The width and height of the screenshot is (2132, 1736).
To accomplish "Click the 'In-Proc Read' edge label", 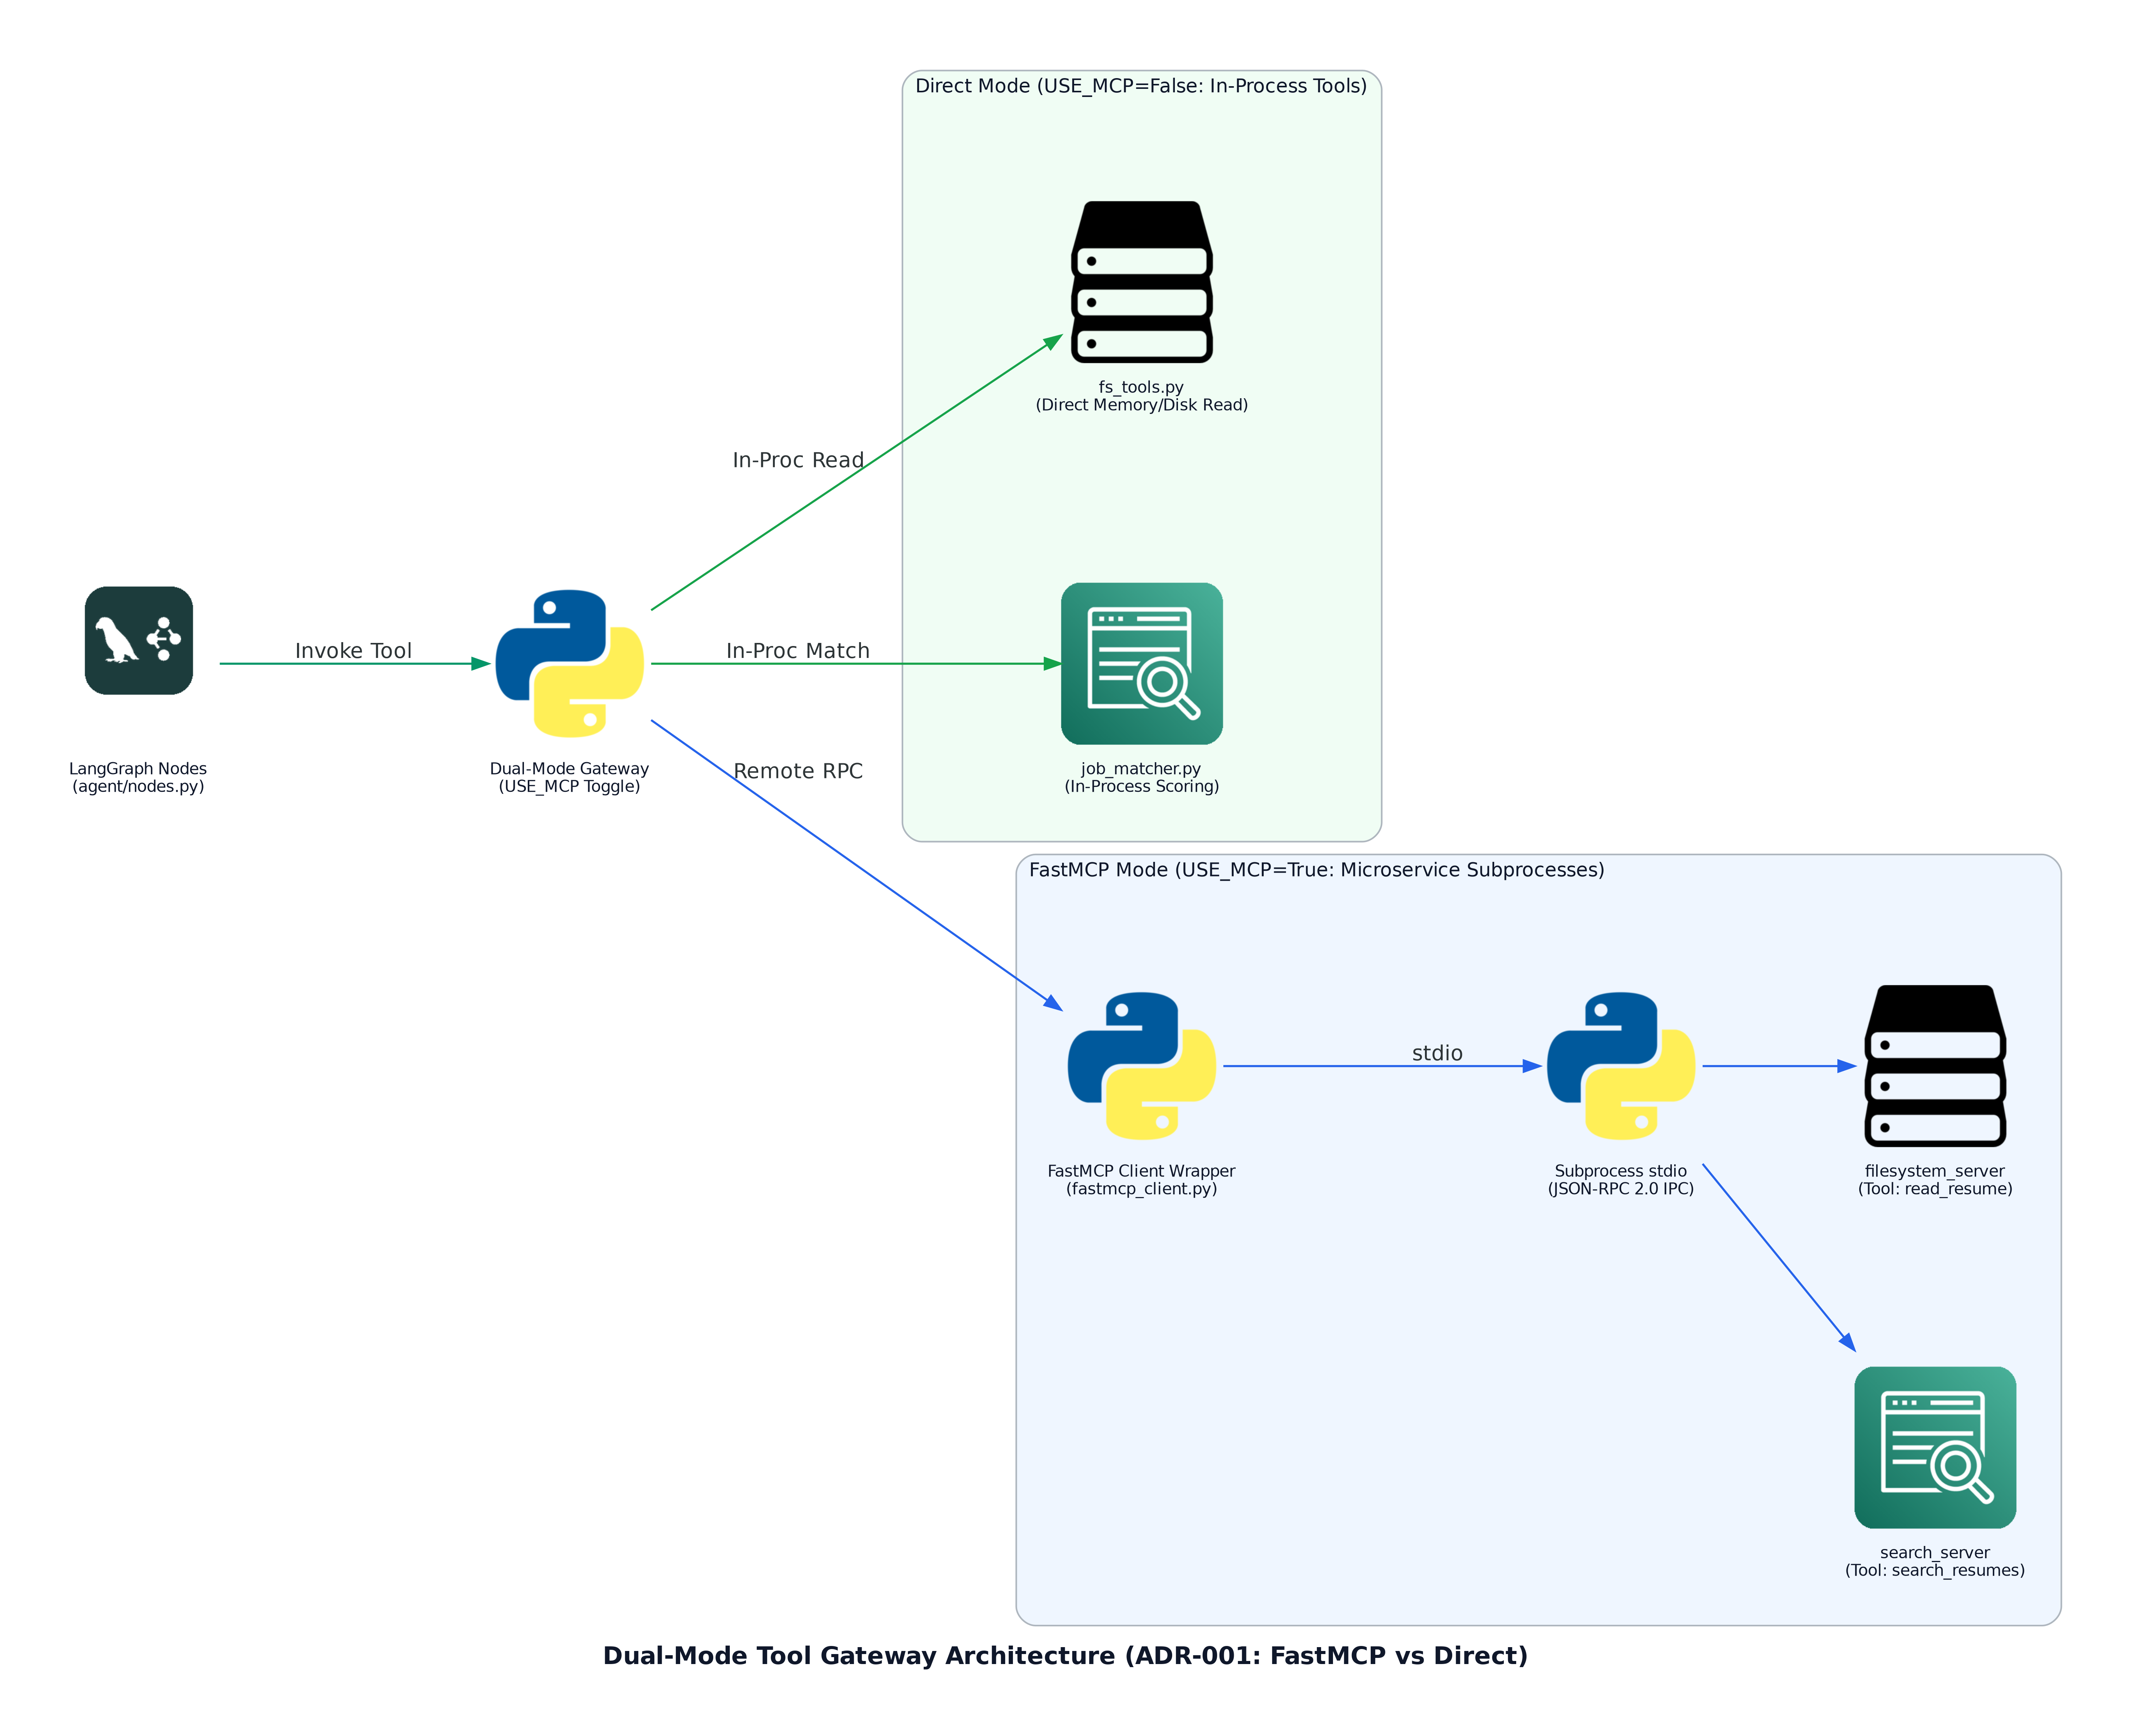I will point(798,460).
